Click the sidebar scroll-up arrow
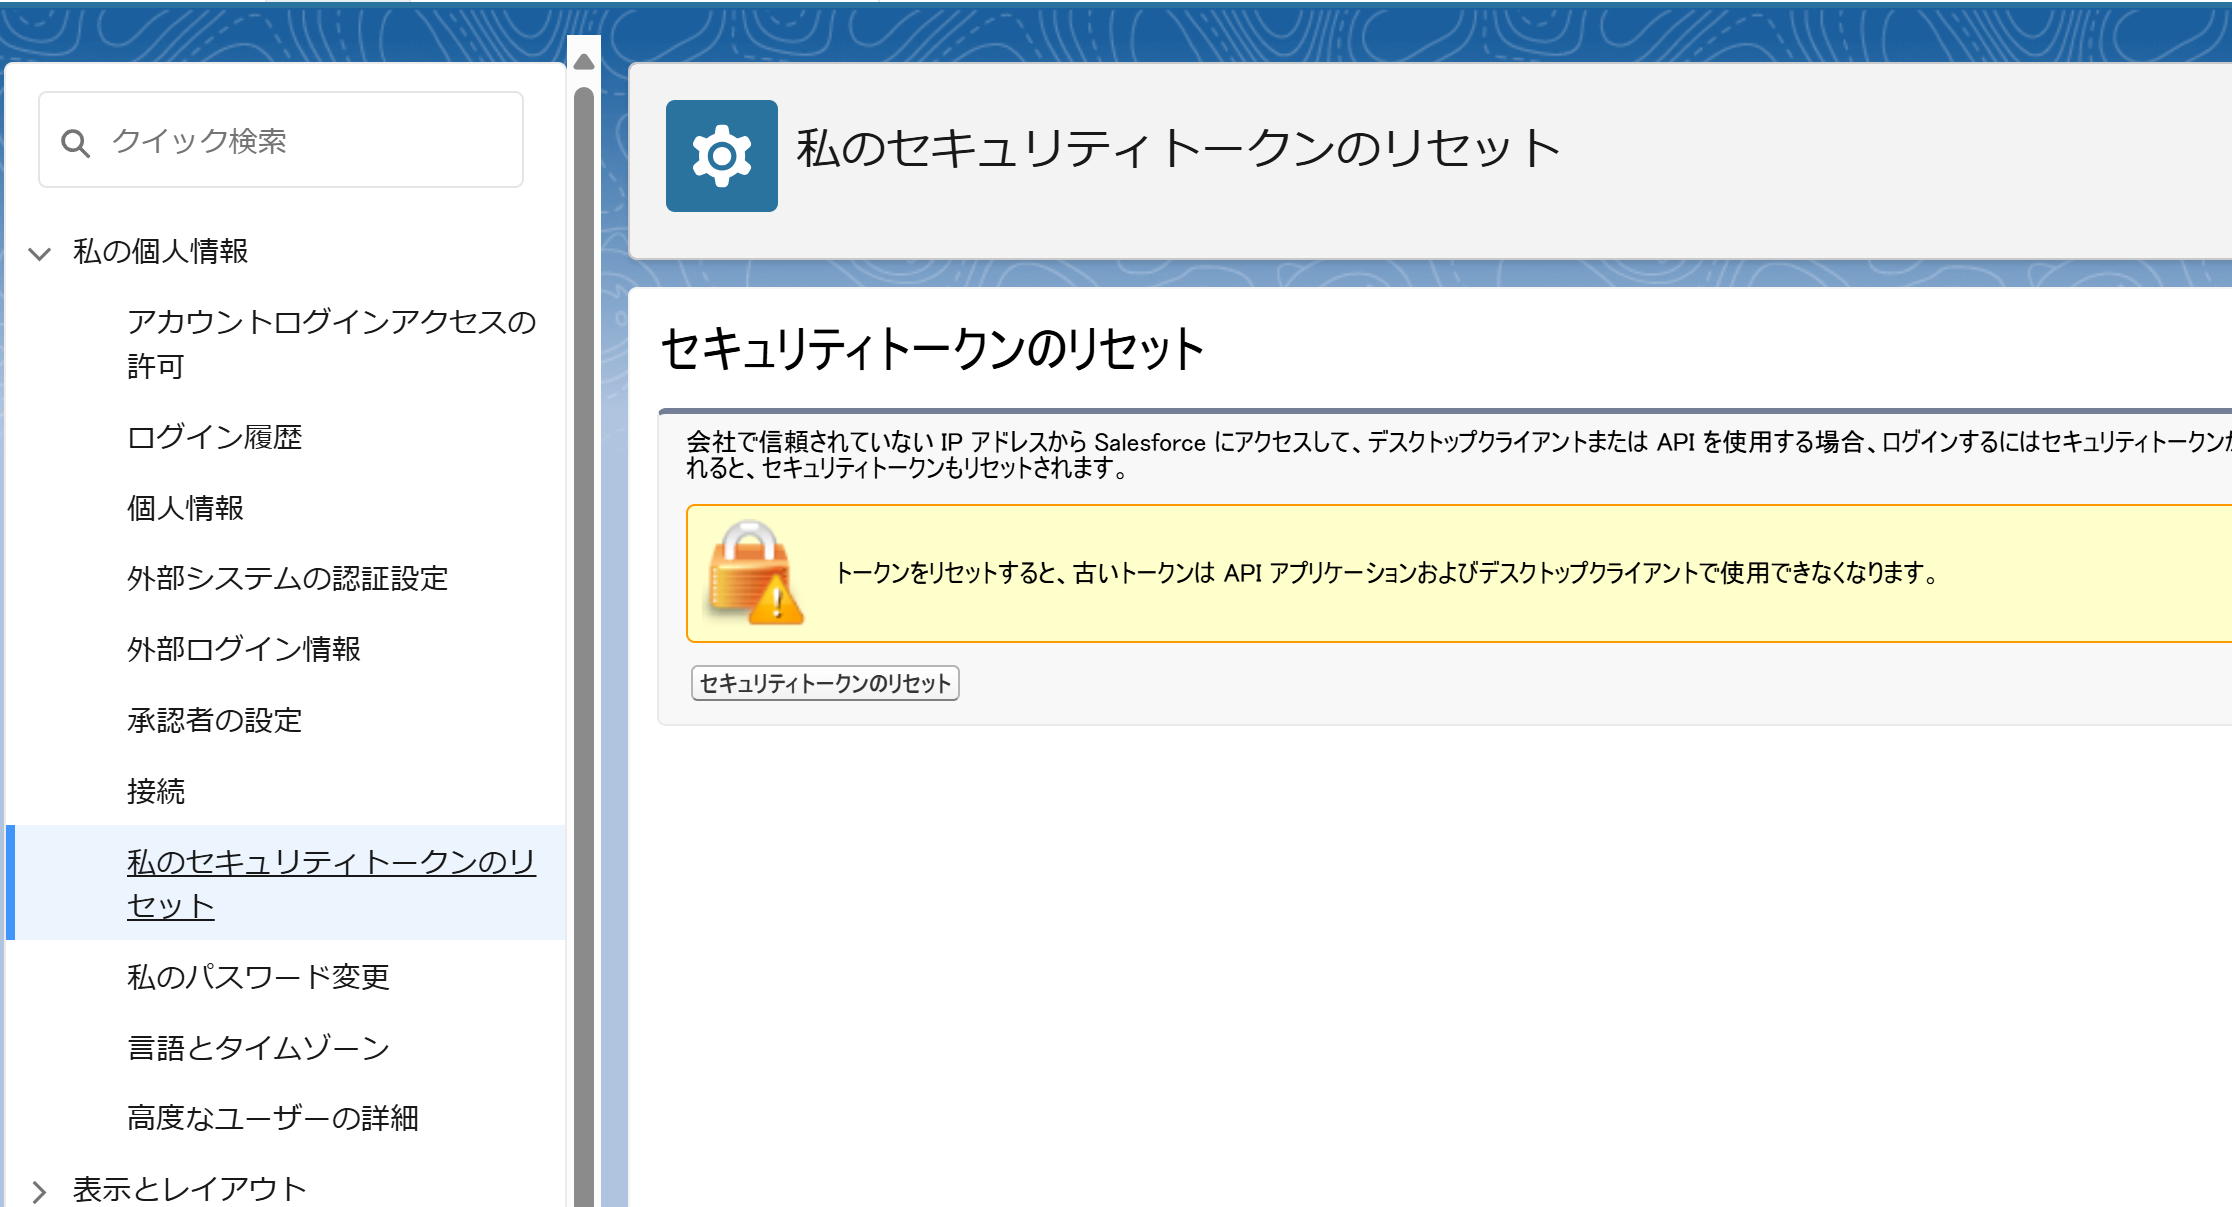The height and width of the screenshot is (1207, 2232). coord(584,62)
